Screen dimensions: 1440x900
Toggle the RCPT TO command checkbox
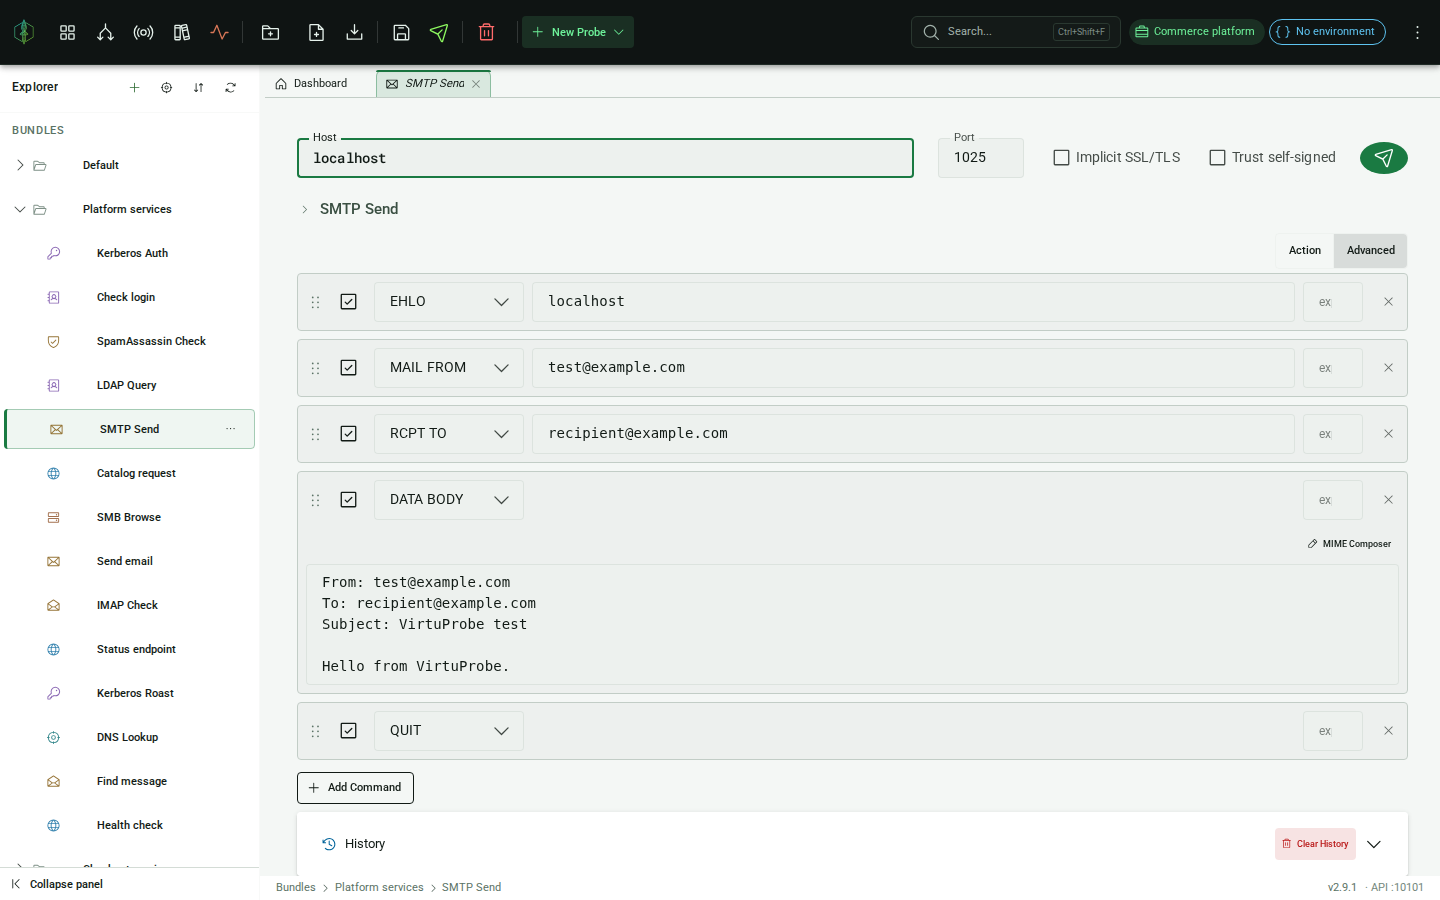[348, 434]
